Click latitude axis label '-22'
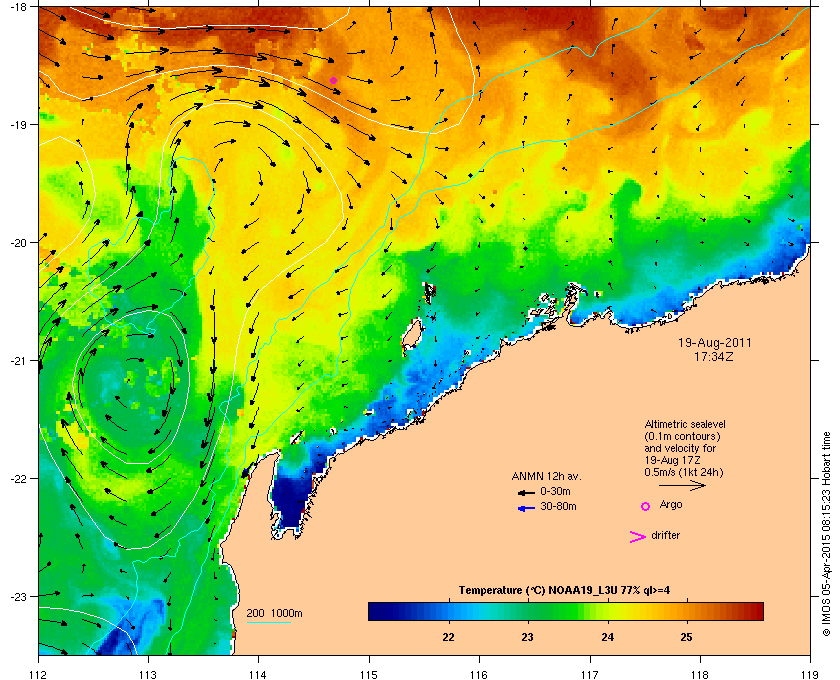This screenshot has width=840, height=680. (x=18, y=478)
